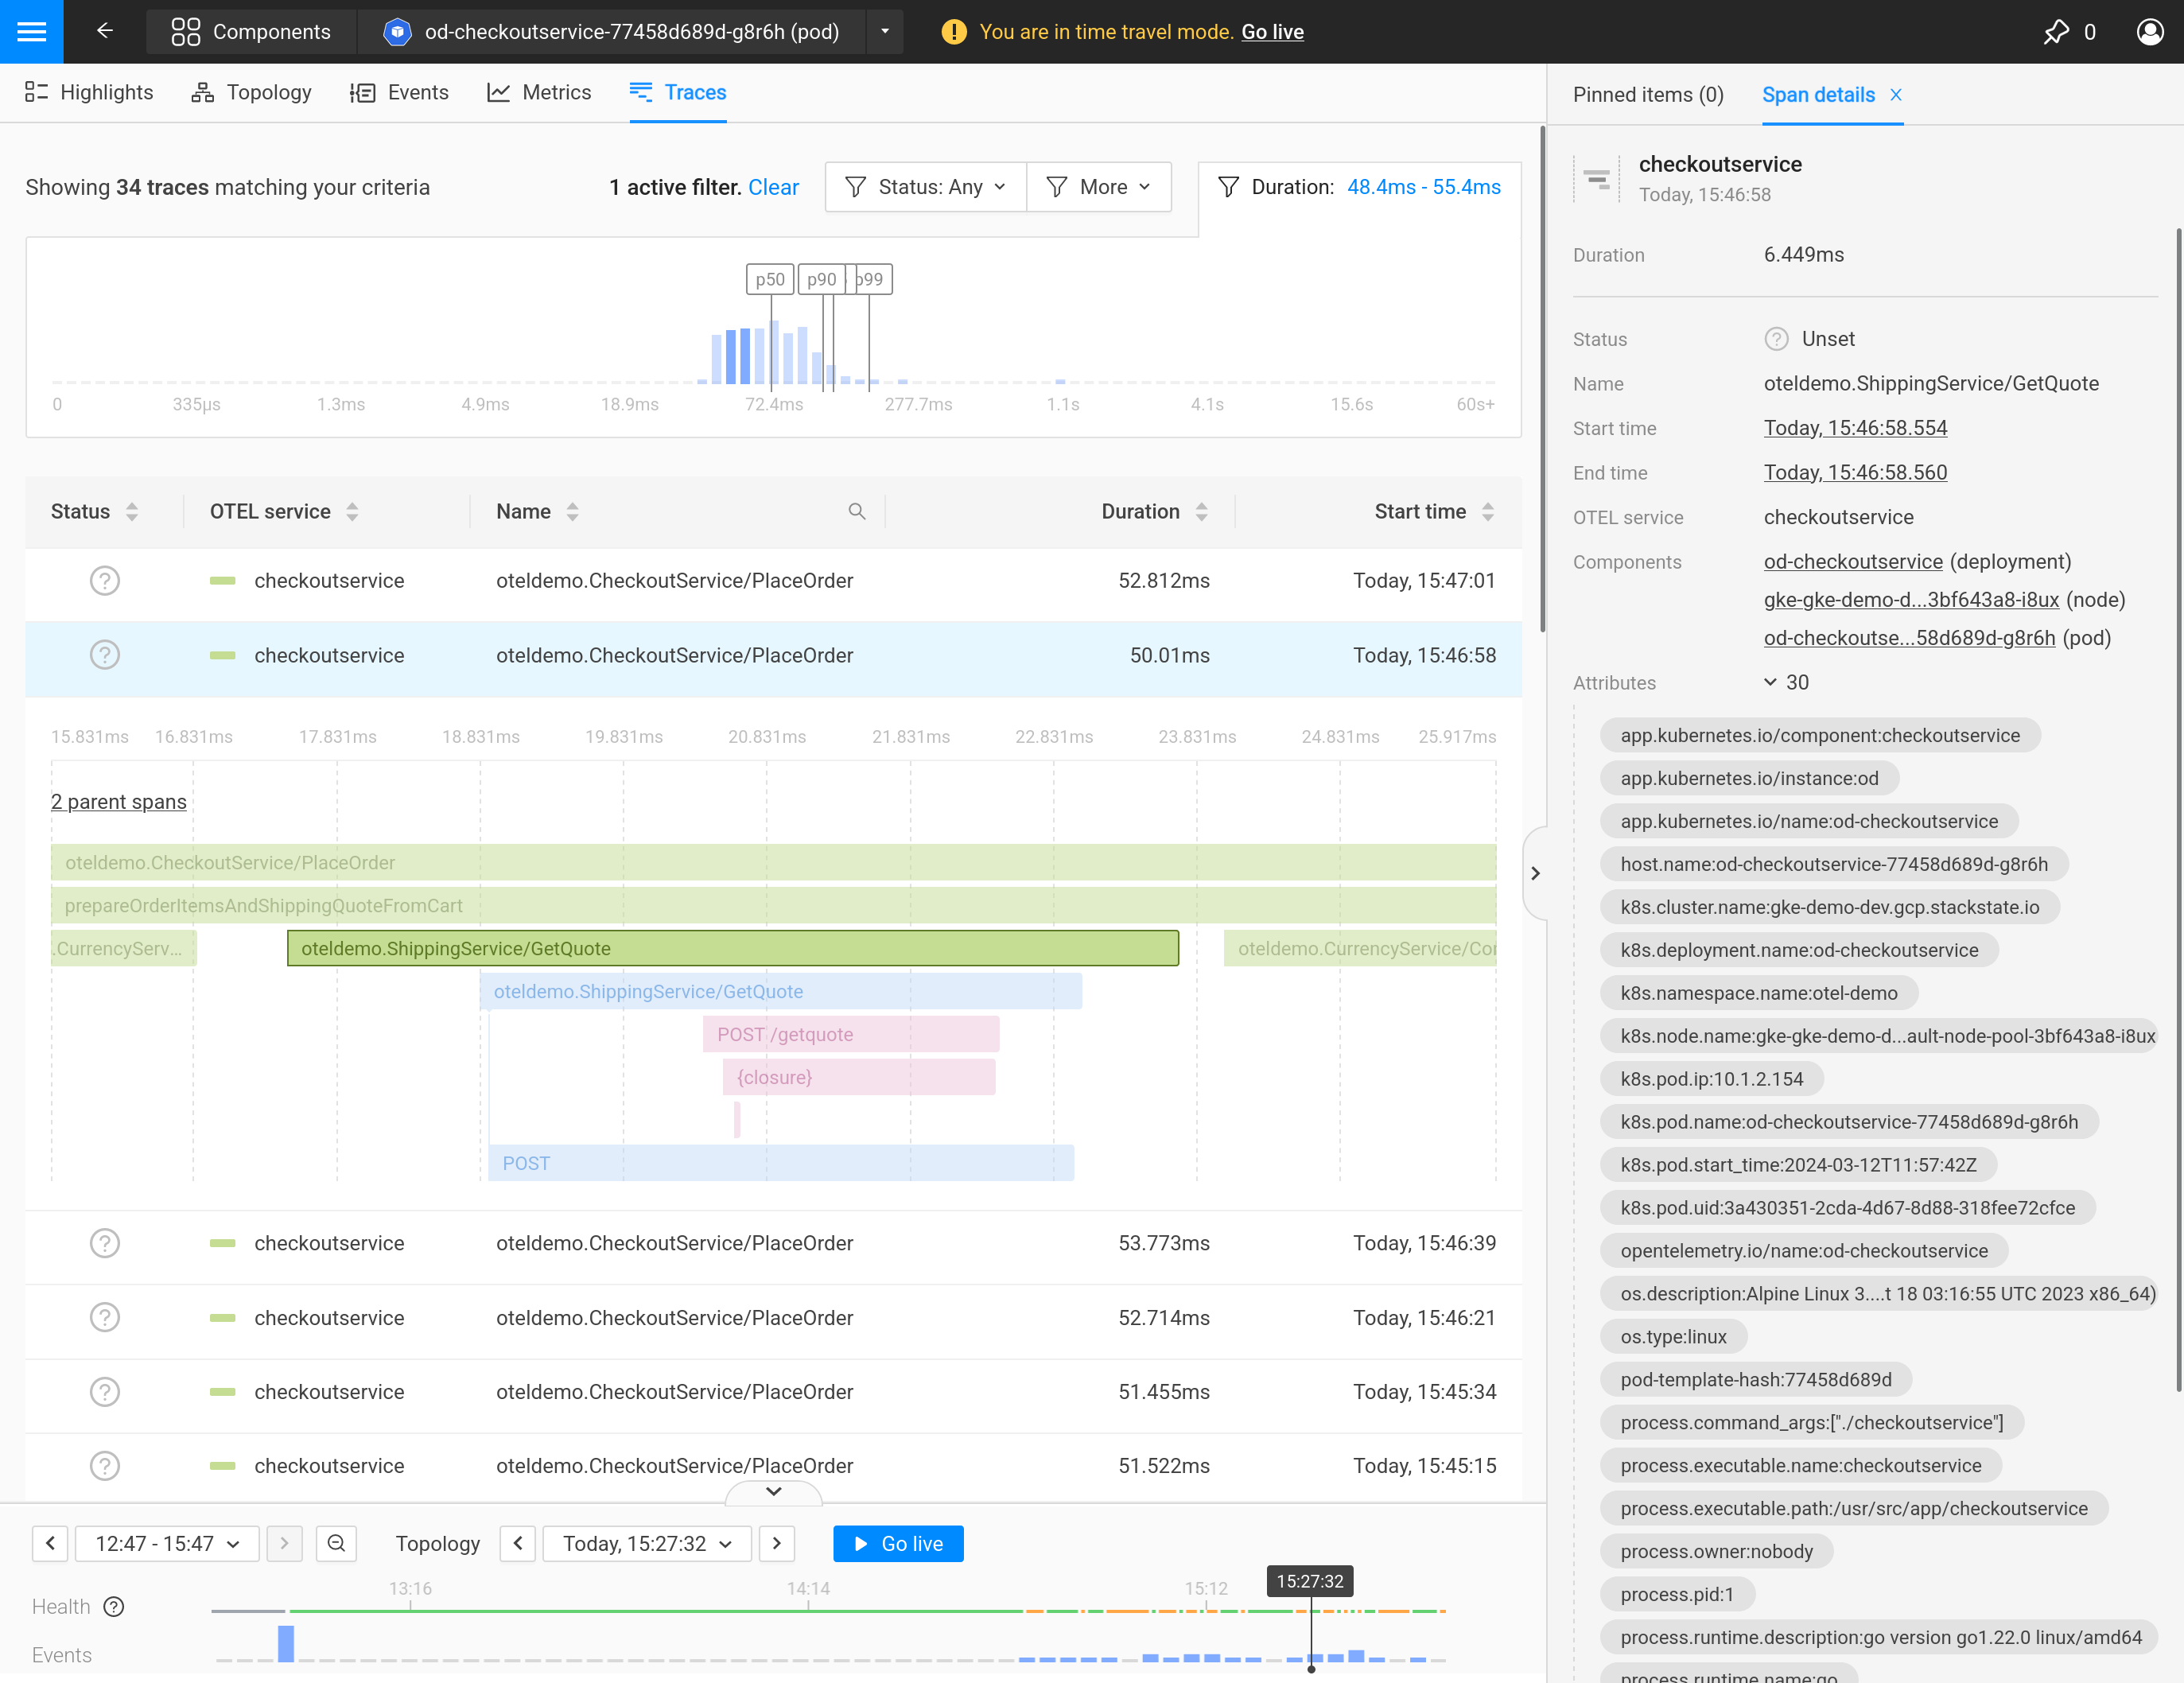Switch to the Metrics tab
Viewport: 2184px width, 1683px height.
point(539,93)
